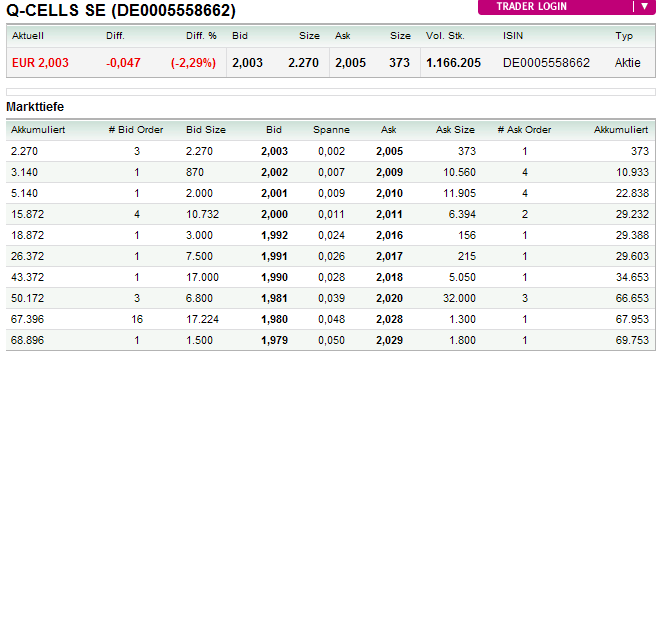Click the bid price 1,992
This screenshot has height=625, width=658.
[x=274, y=235]
